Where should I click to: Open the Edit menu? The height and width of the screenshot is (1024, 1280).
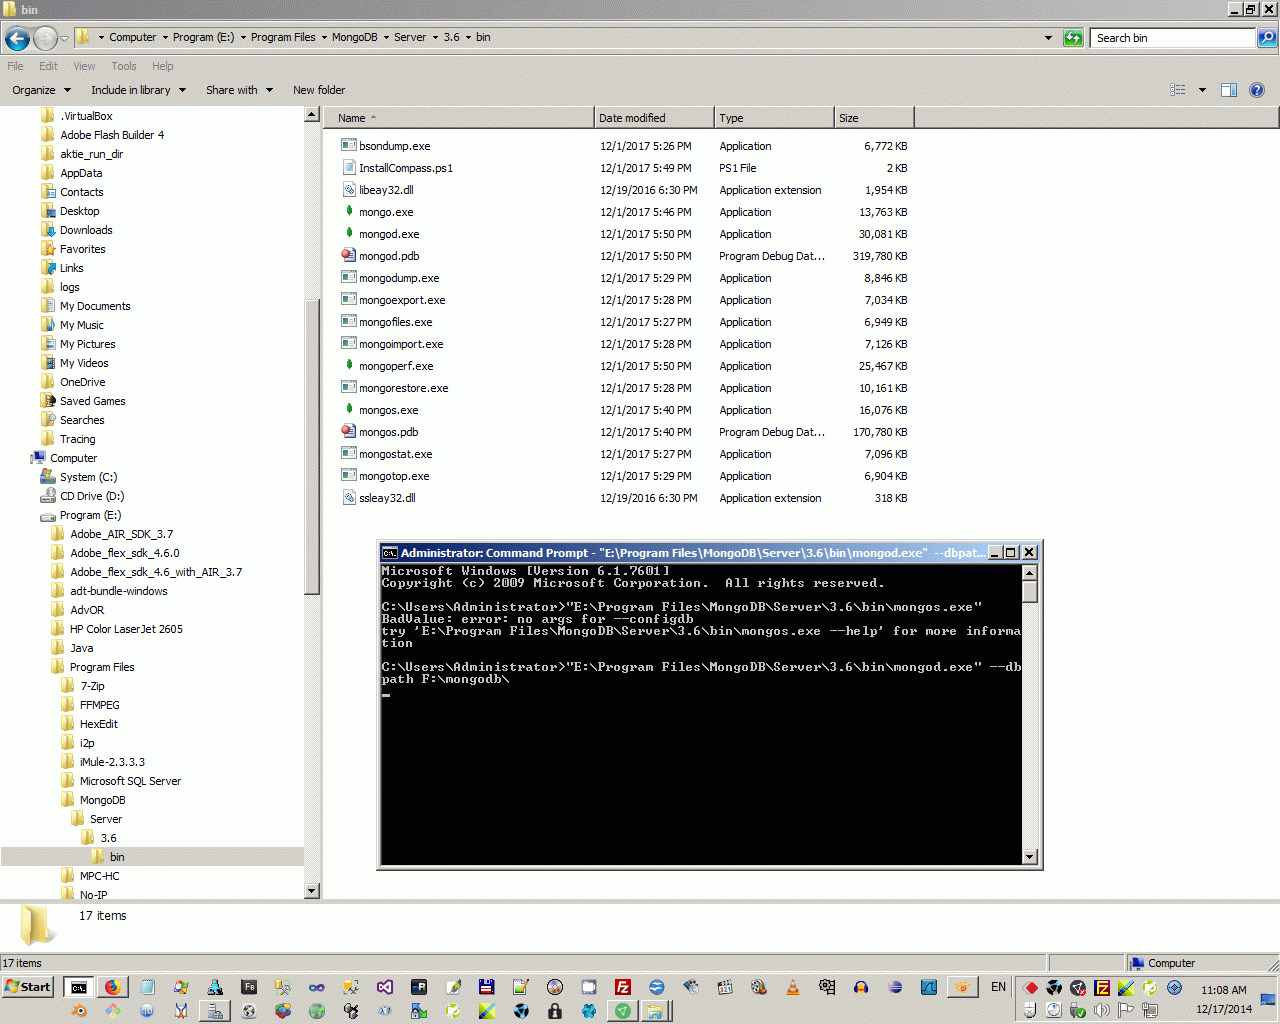[48, 66]
